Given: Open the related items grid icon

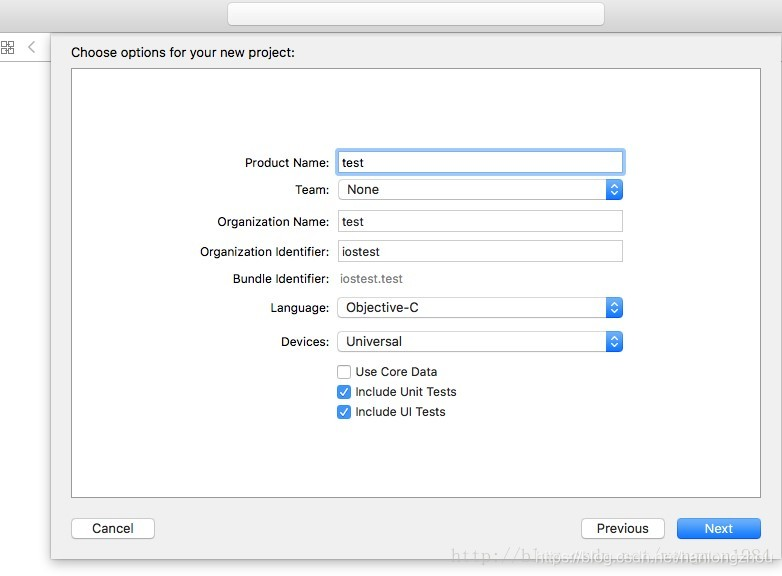Looking at the screenshot, I should tap(7, 47).
